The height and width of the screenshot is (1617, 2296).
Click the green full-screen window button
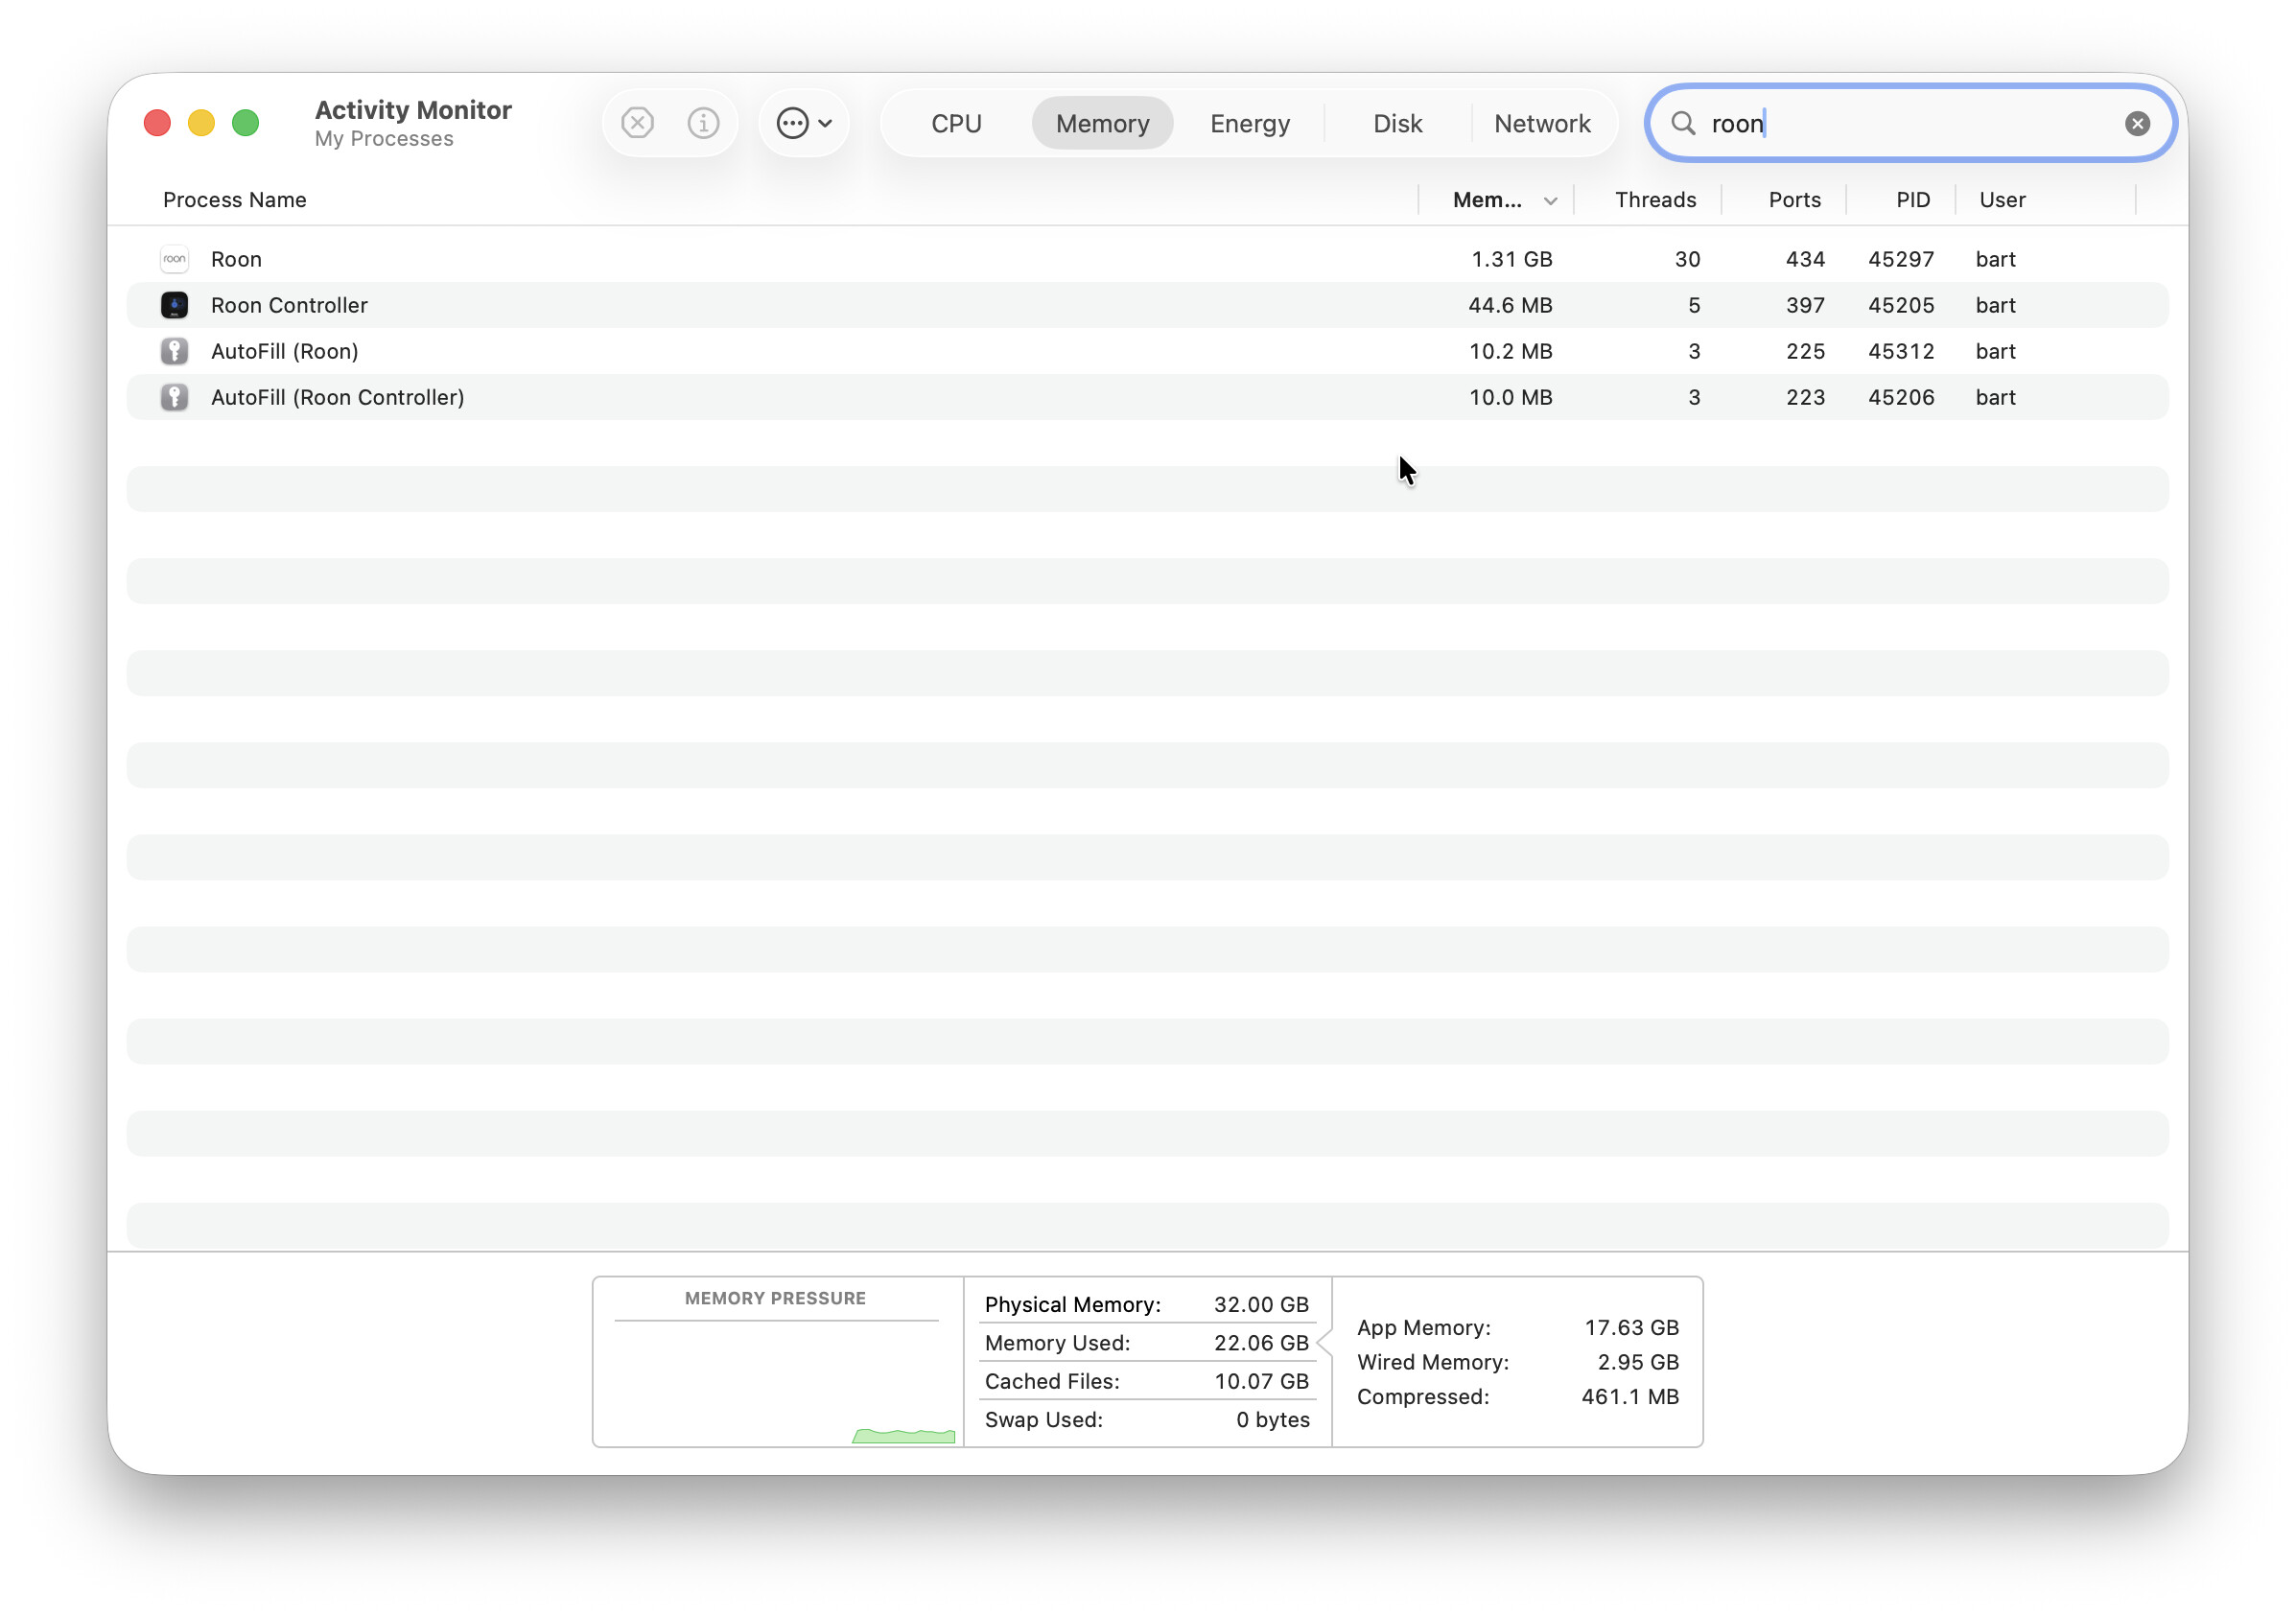[245, 123]
